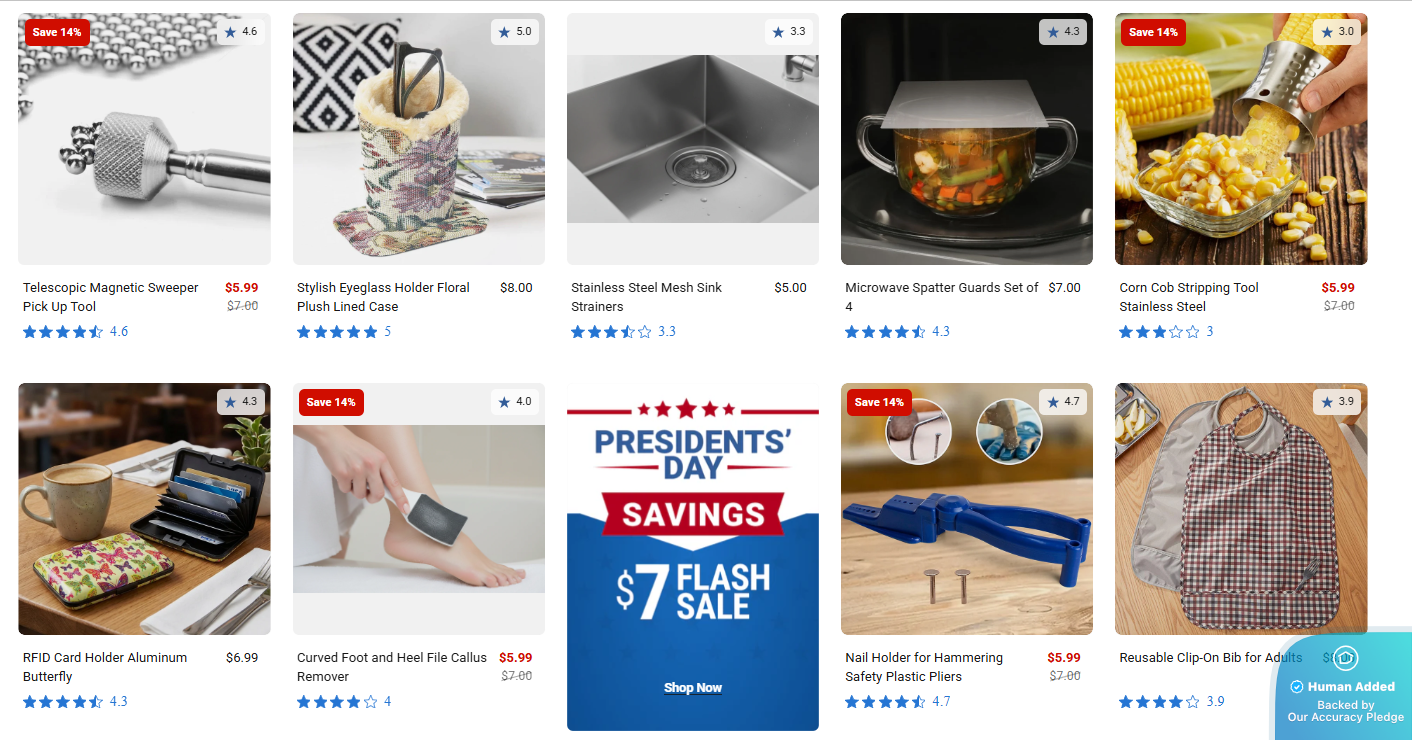The width and height of the screenshot is (1412, 740).
Task: Click the Save 14% badge on Corn Cob Stripping Tool
Action: pyautogui.click(x=1153, y=32)
